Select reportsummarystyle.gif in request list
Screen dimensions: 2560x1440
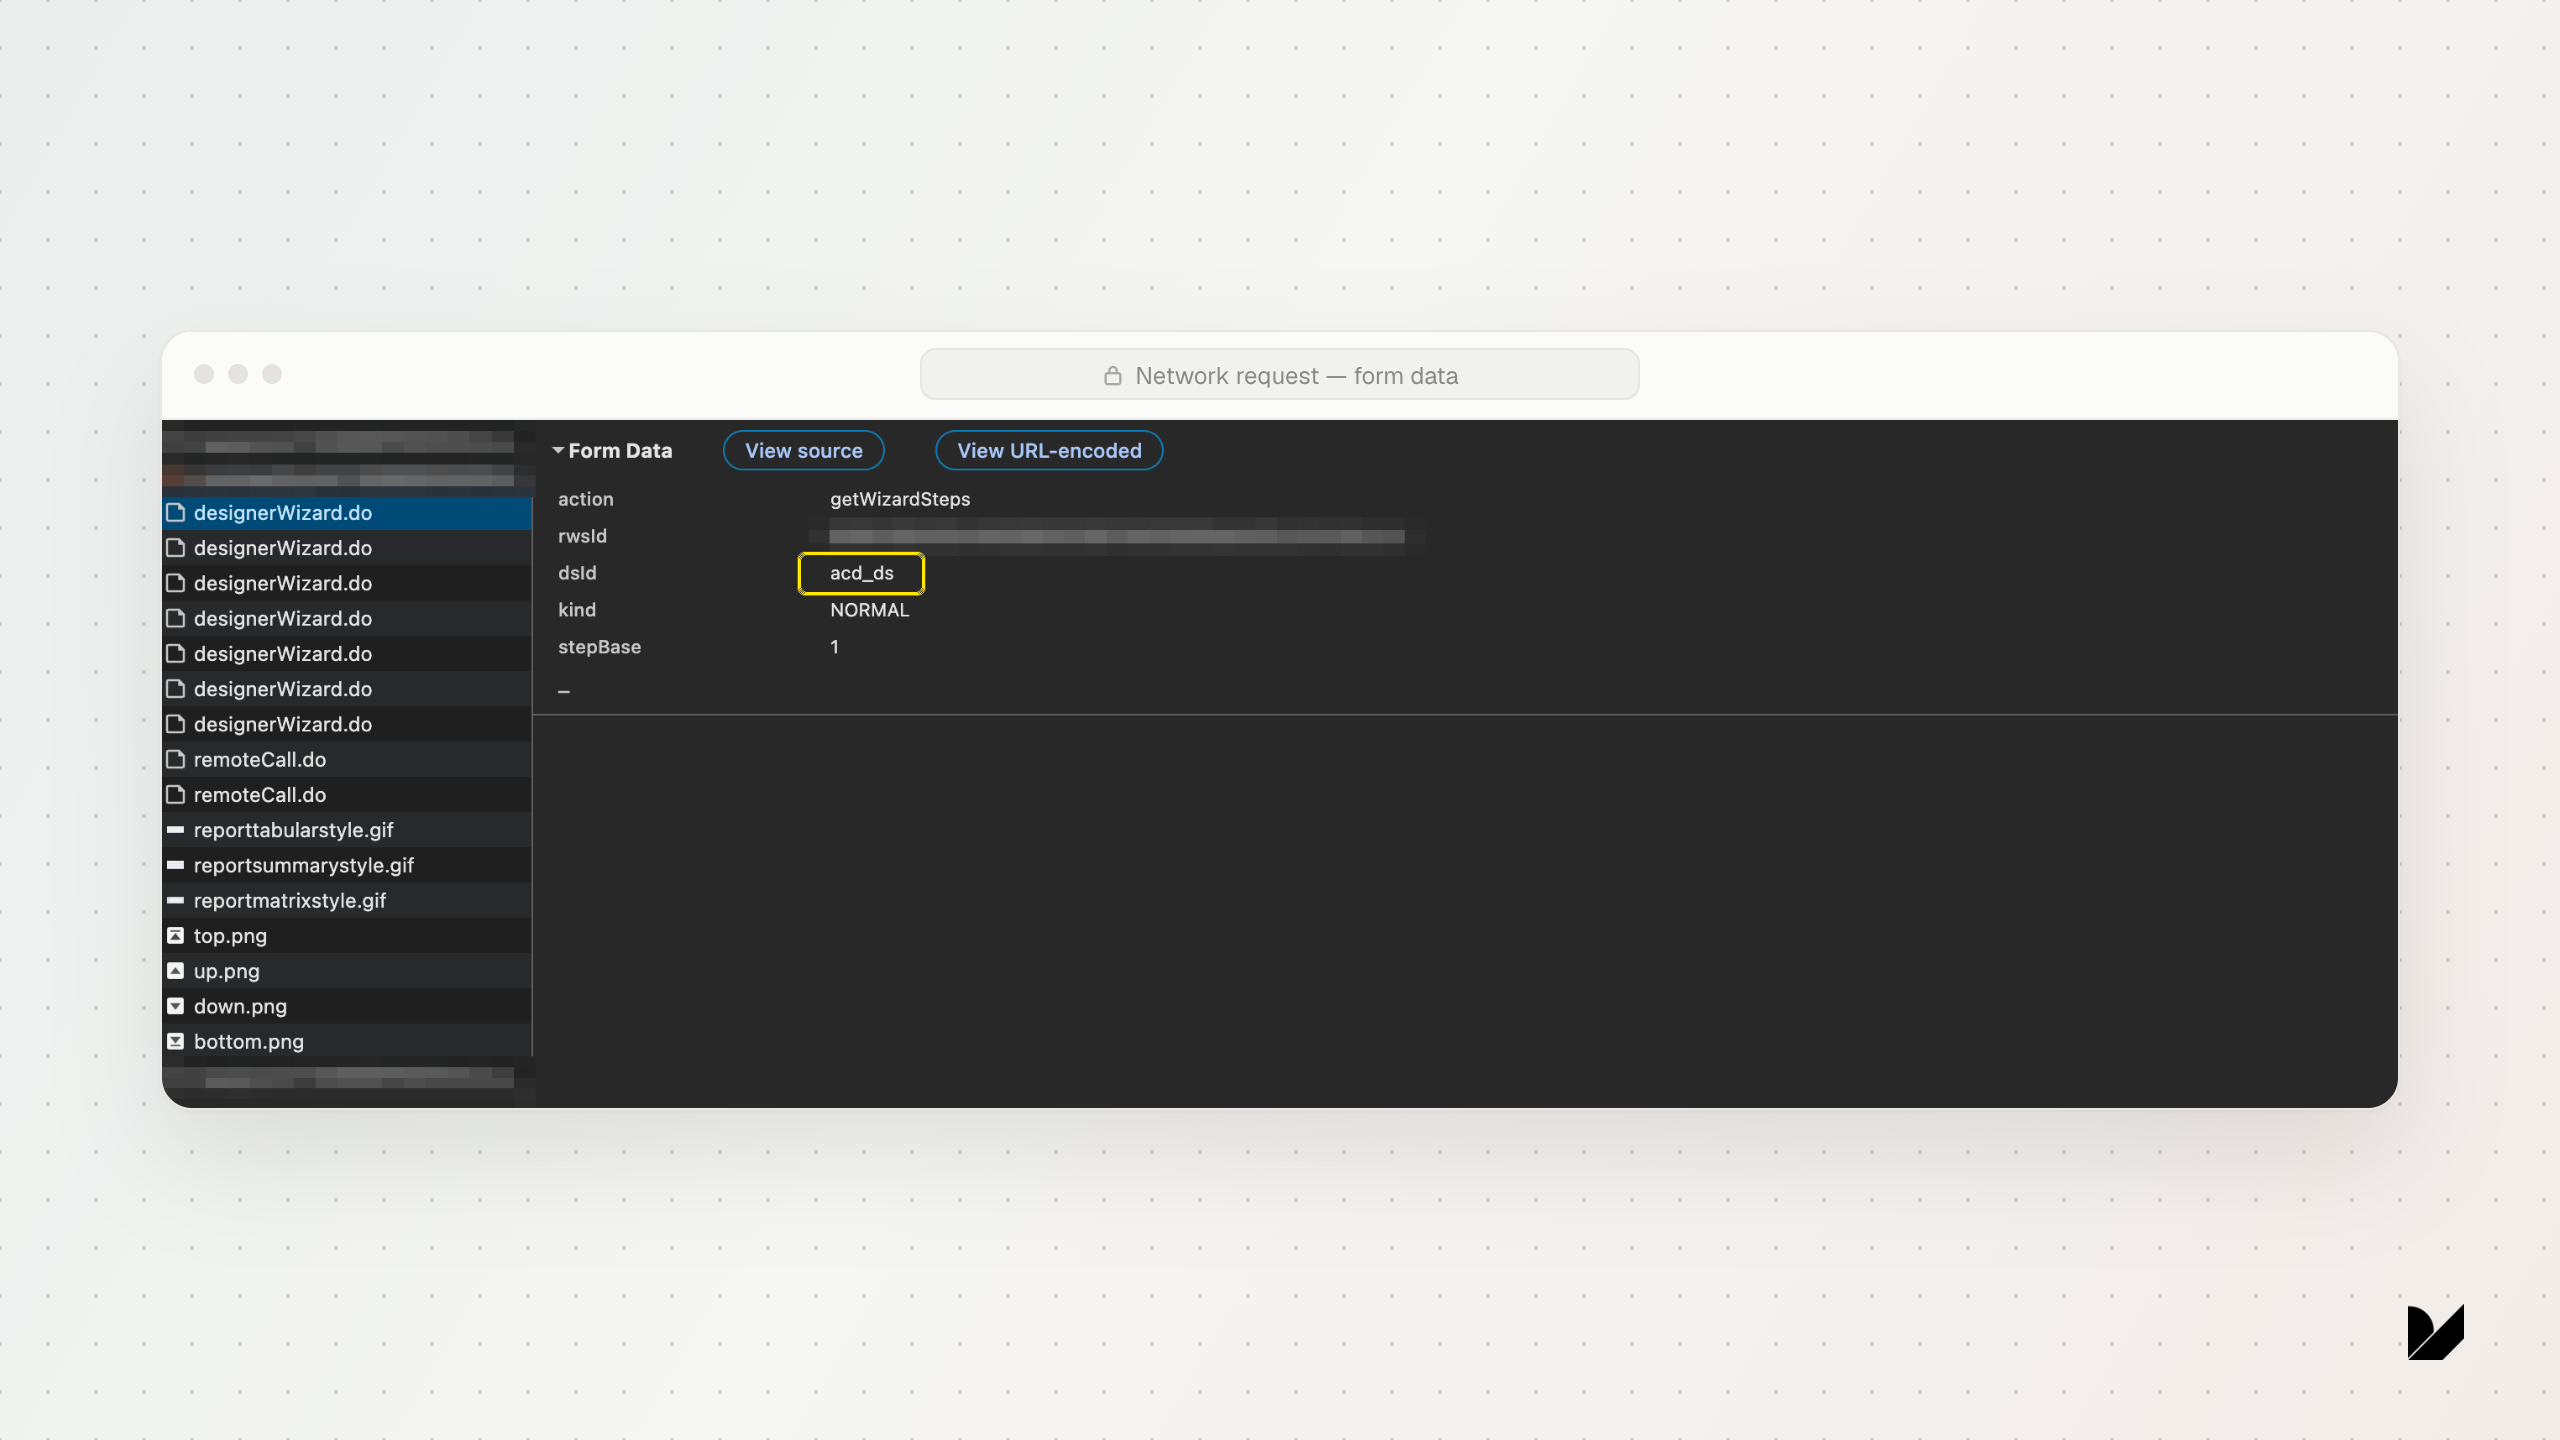coord(347,865)
